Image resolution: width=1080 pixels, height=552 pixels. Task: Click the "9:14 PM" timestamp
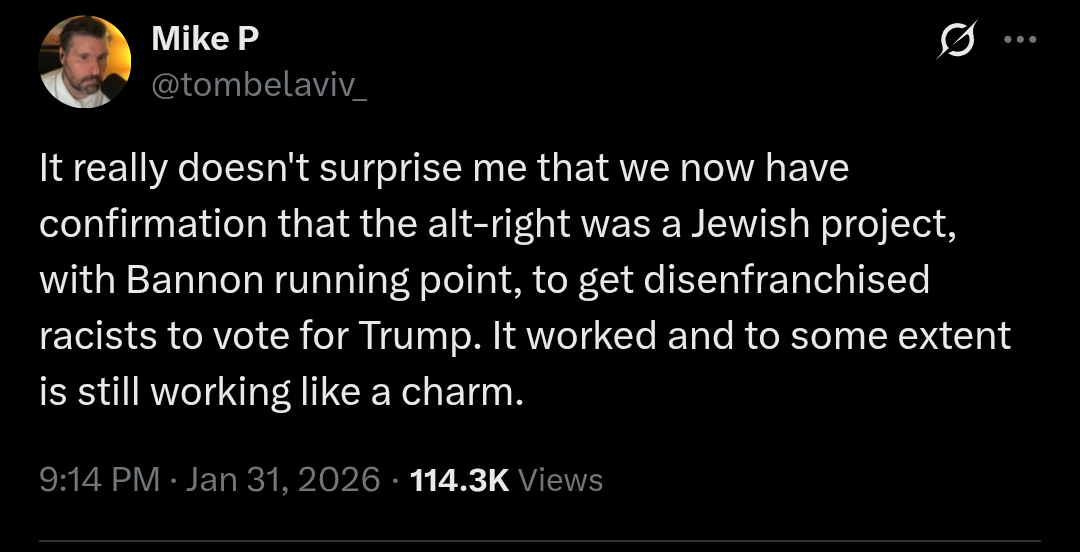[x=100, y=480]
